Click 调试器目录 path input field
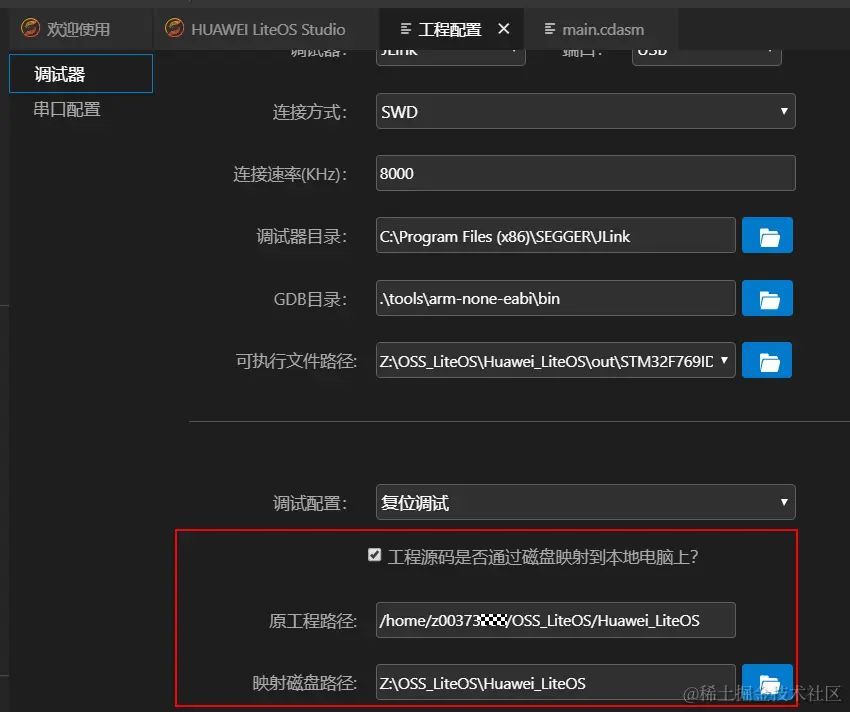 click(556, 235)
